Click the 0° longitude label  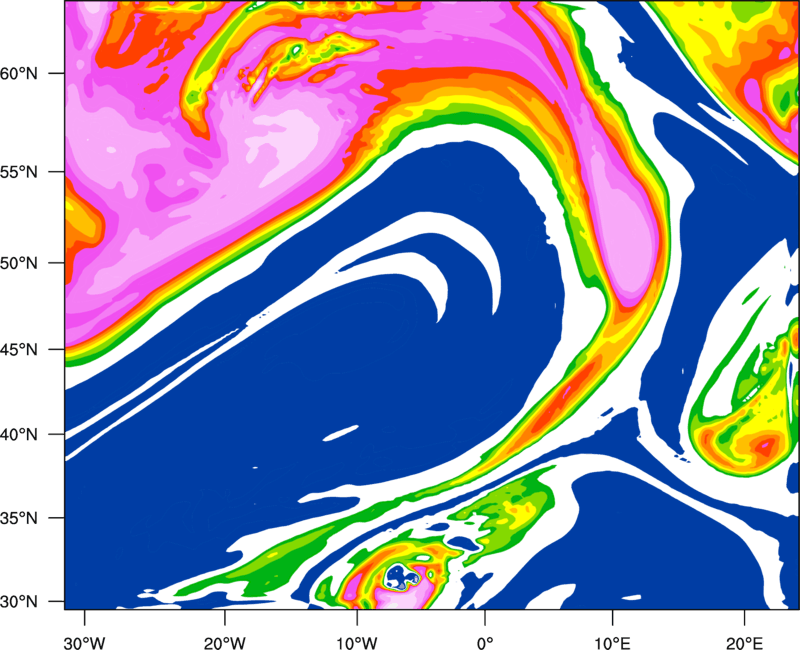tap(485, 643)
